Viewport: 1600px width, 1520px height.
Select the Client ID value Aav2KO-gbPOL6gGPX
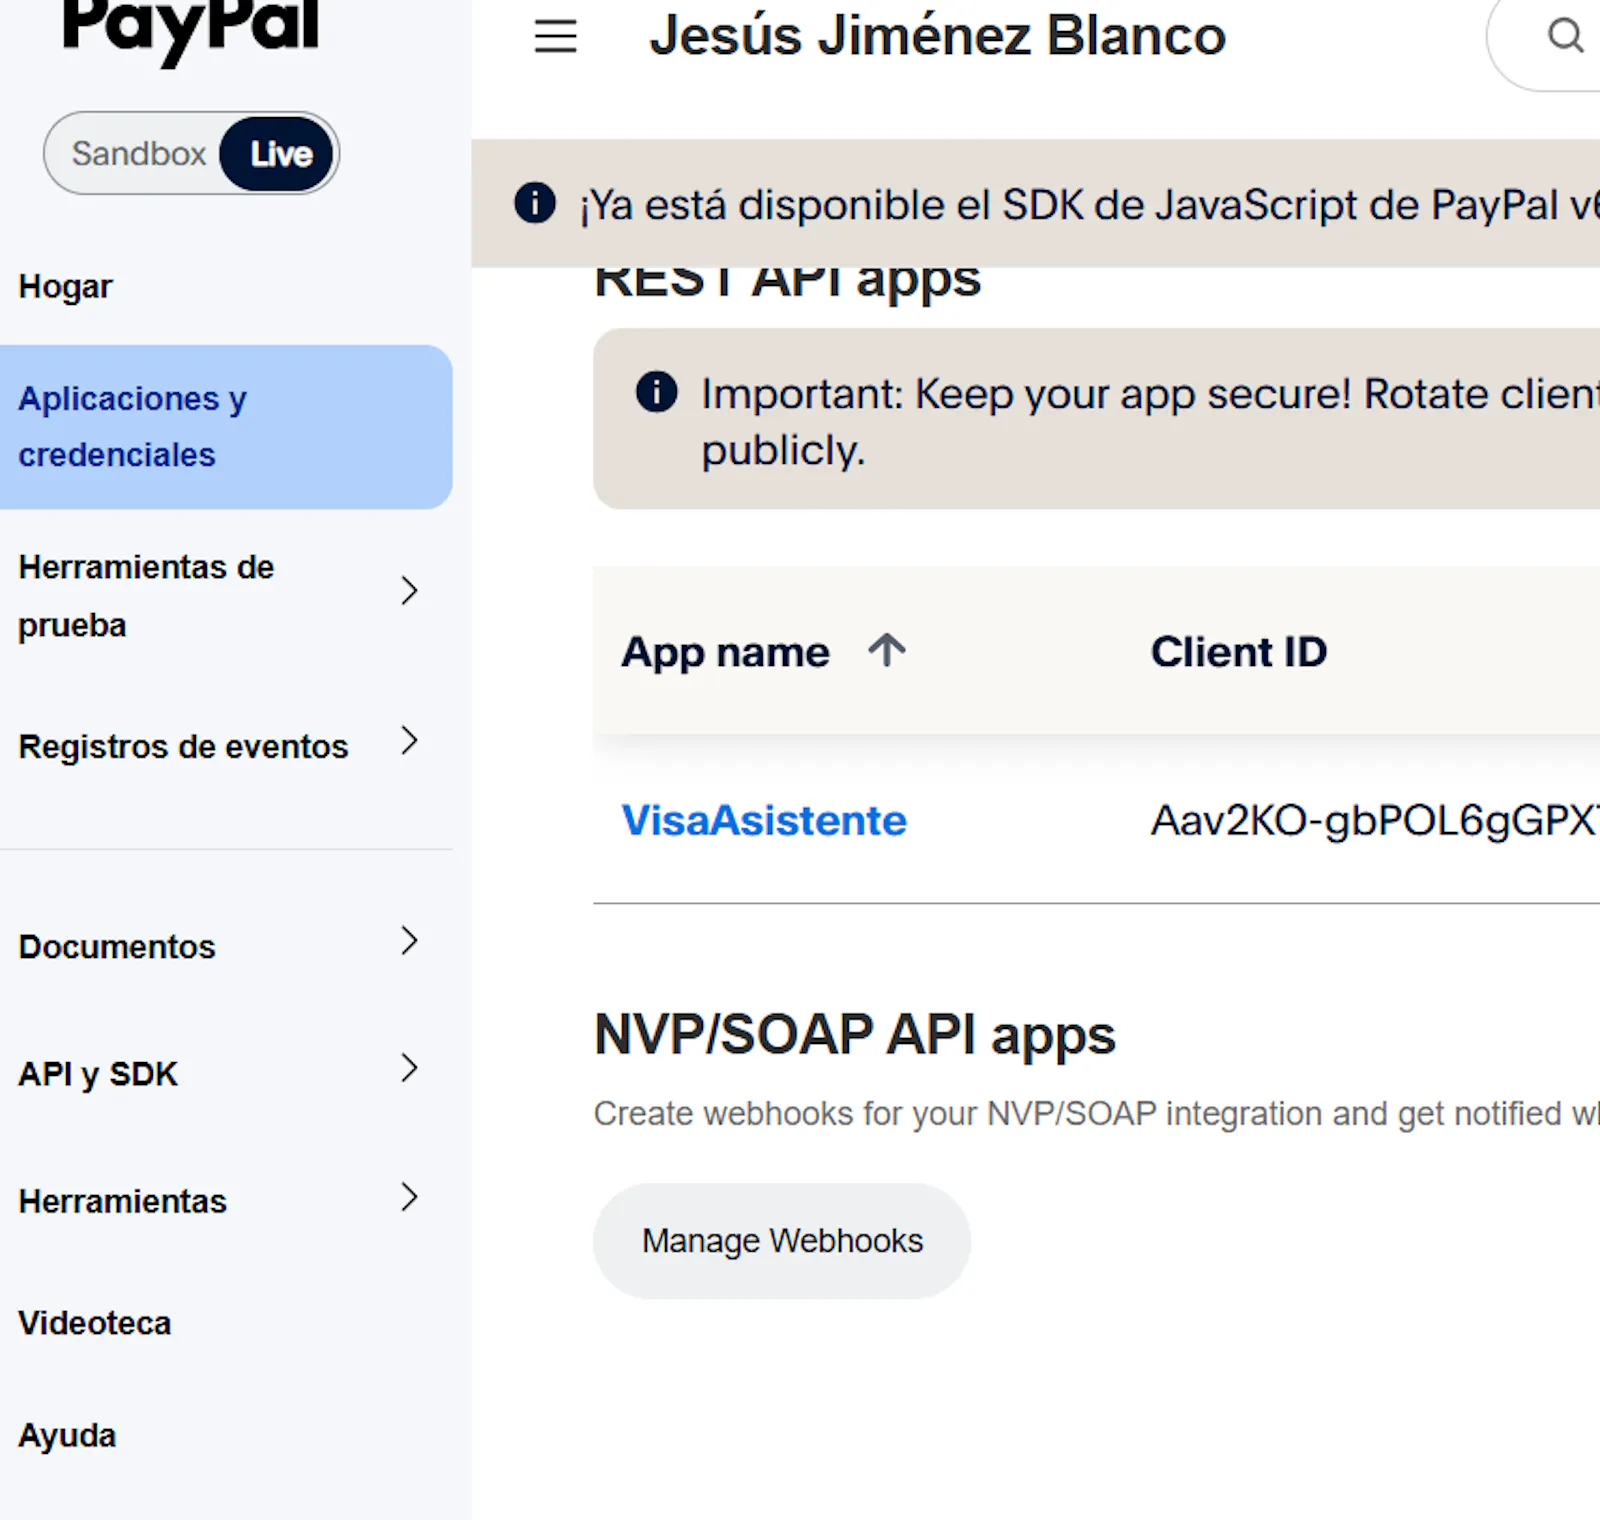tap(1375, 821)
